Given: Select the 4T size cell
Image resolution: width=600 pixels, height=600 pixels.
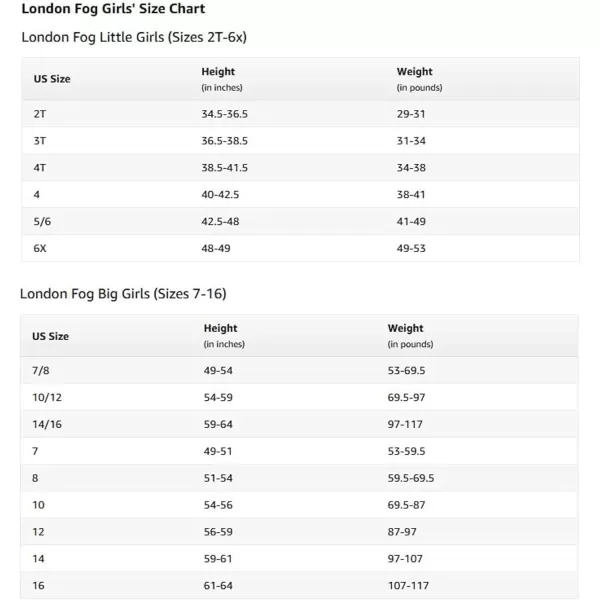Looking at the screenshot, I should 40,168.
